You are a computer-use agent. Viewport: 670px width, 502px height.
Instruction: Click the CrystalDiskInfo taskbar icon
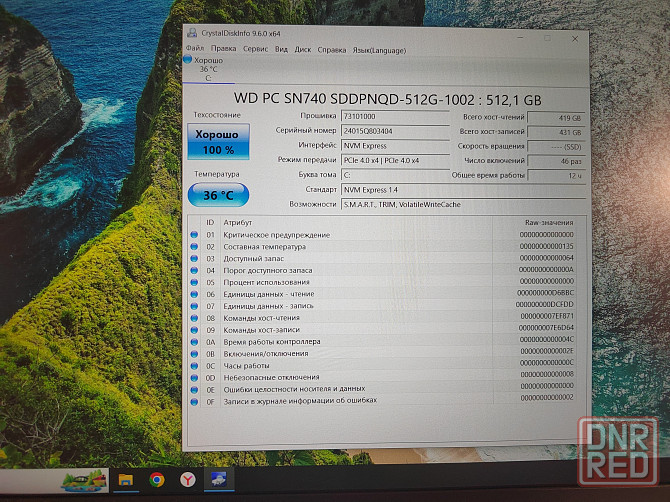[x=218, y=480]
